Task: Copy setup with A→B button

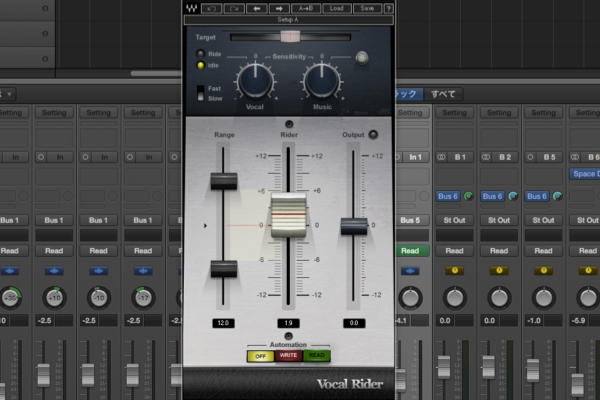Action: pos(306,8)
